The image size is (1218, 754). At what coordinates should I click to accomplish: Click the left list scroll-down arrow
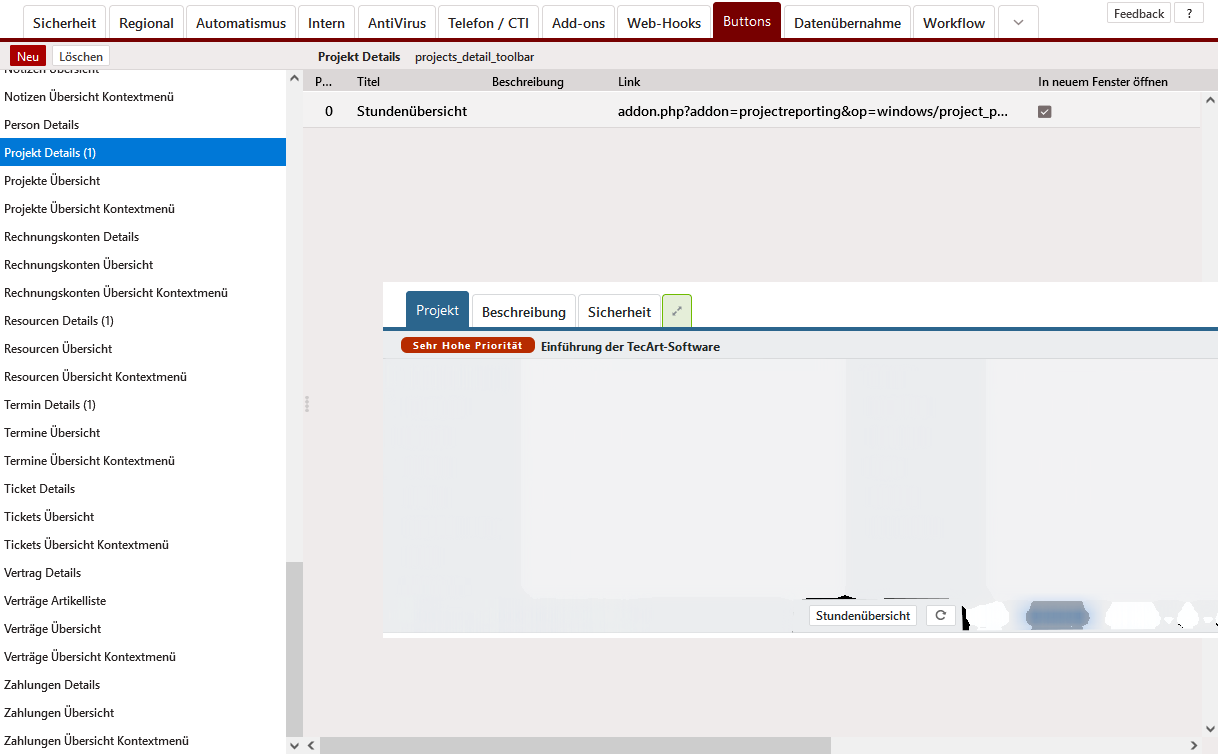[294, 745]
